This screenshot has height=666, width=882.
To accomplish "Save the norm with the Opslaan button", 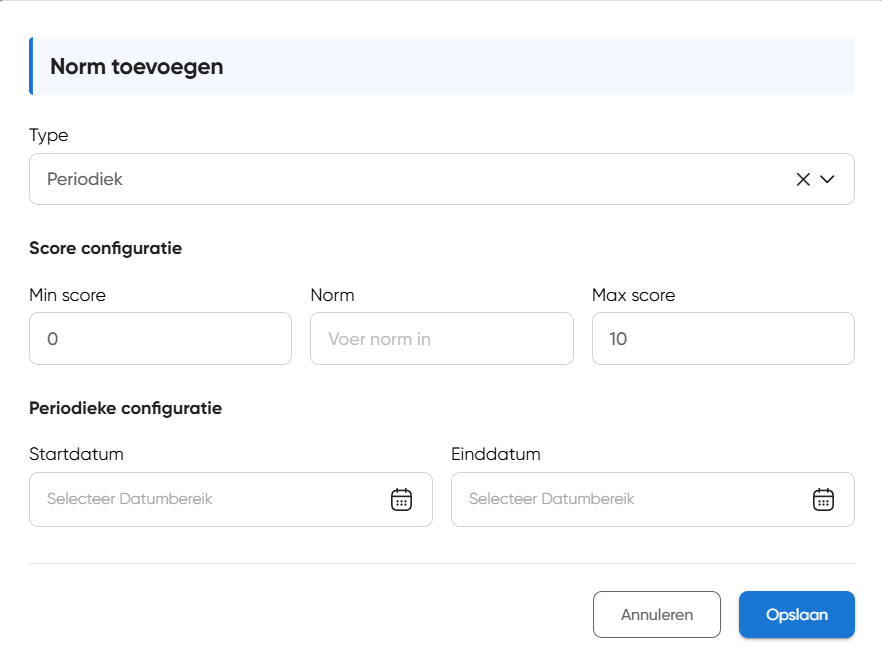I will [796, 615].
